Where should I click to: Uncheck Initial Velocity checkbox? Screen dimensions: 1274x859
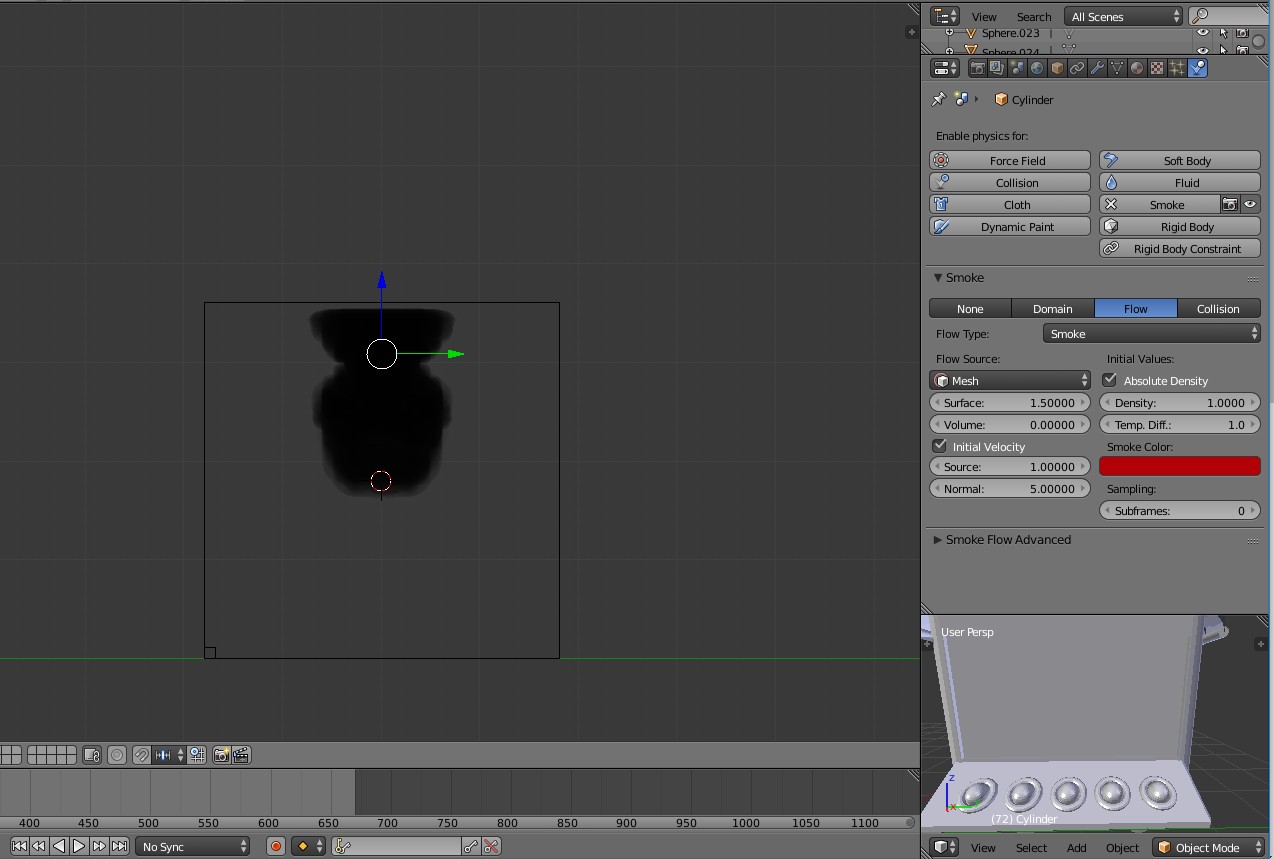coord(939,446)
